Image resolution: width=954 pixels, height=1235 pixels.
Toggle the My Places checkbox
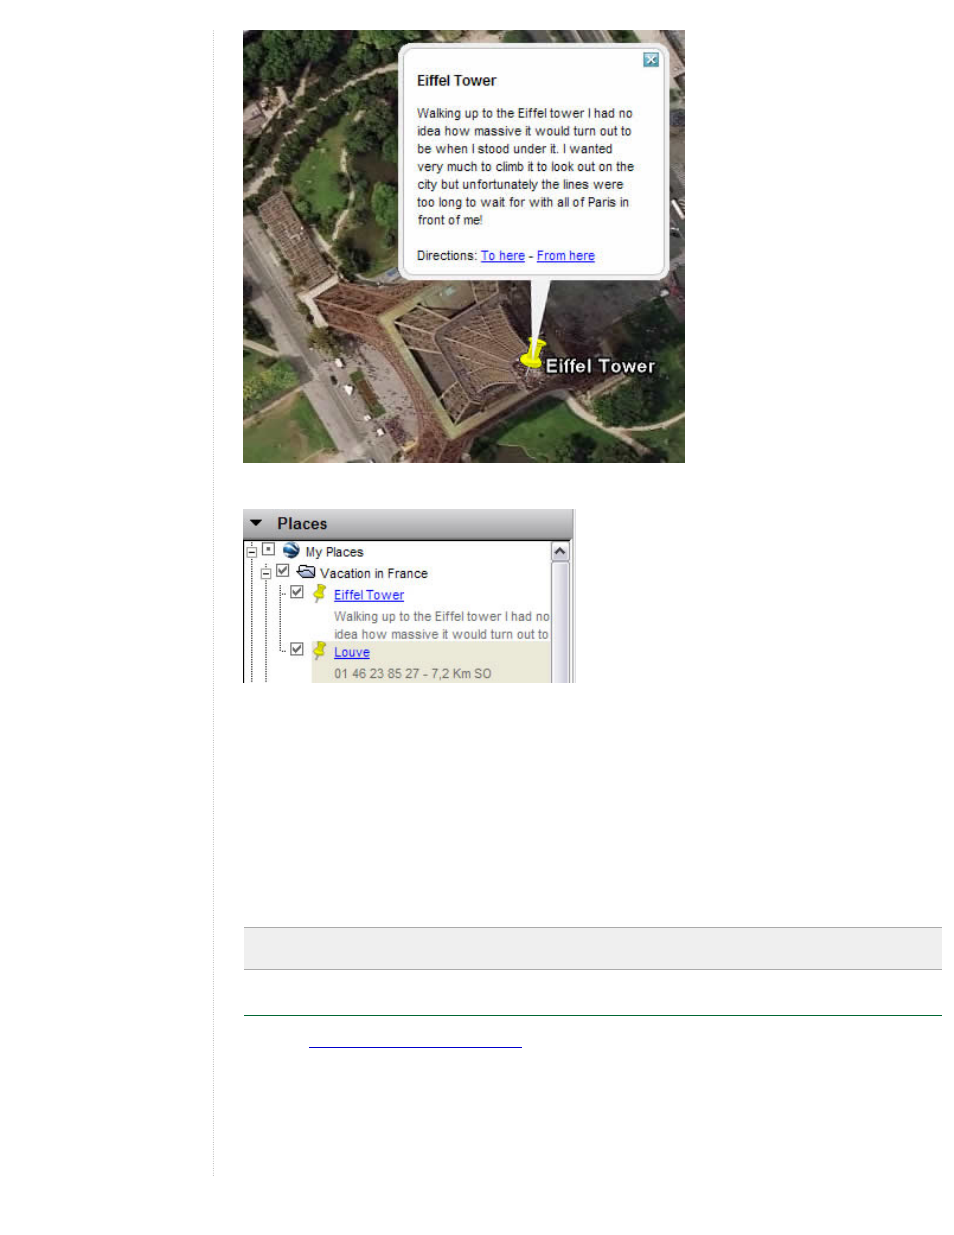click(268, 550)
